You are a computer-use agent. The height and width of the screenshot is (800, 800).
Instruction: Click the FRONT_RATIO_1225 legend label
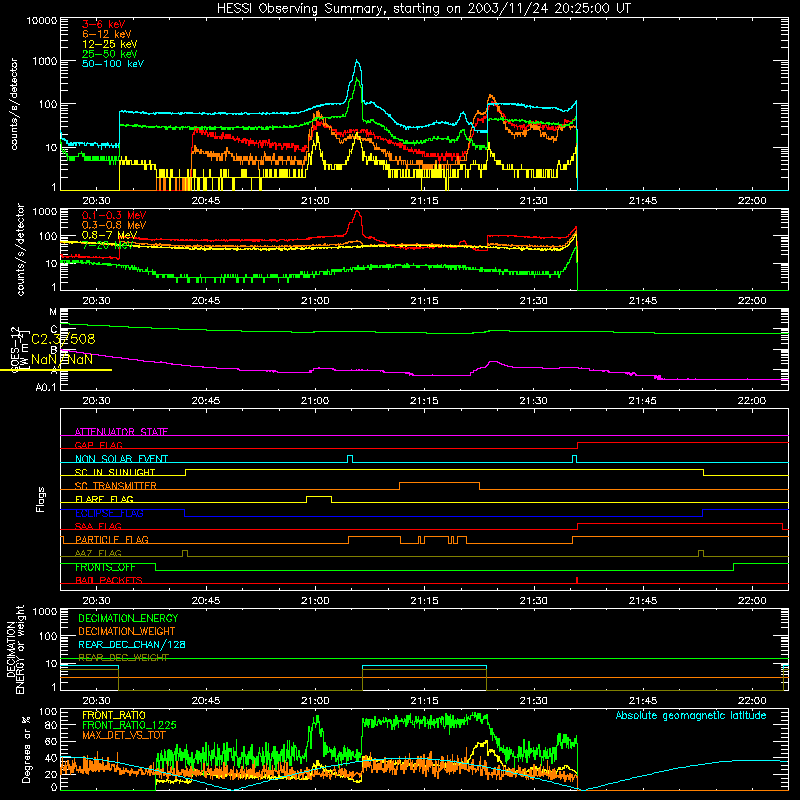tap(129, 725)
